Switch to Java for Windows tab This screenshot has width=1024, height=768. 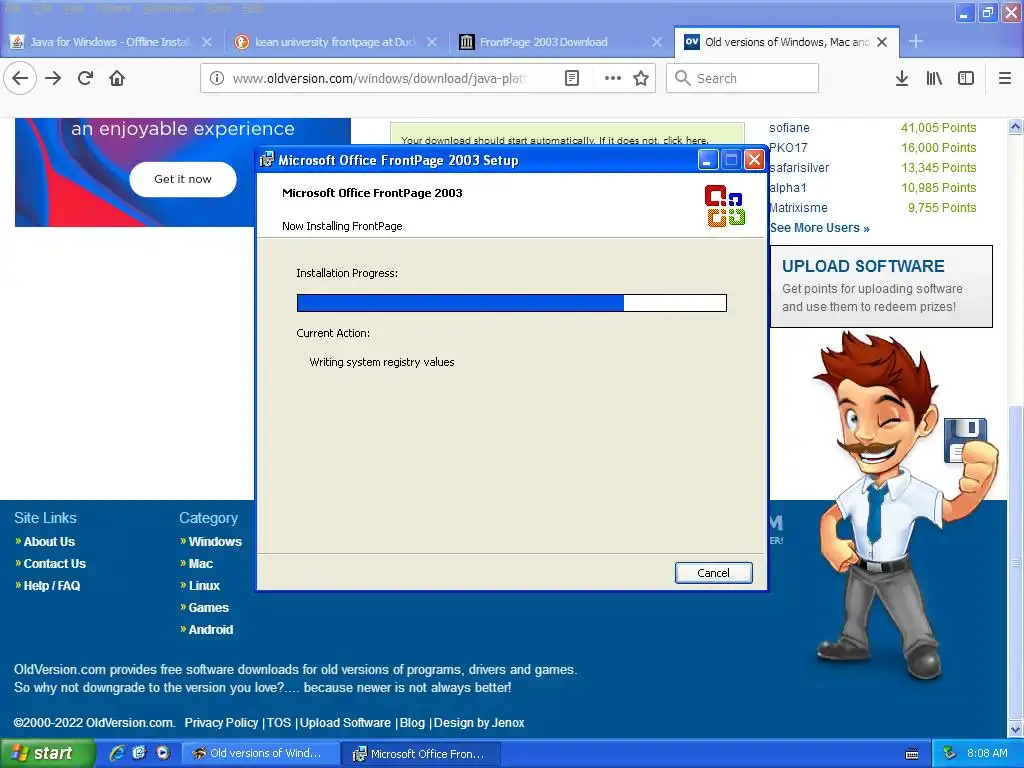(x=111, y=42)
